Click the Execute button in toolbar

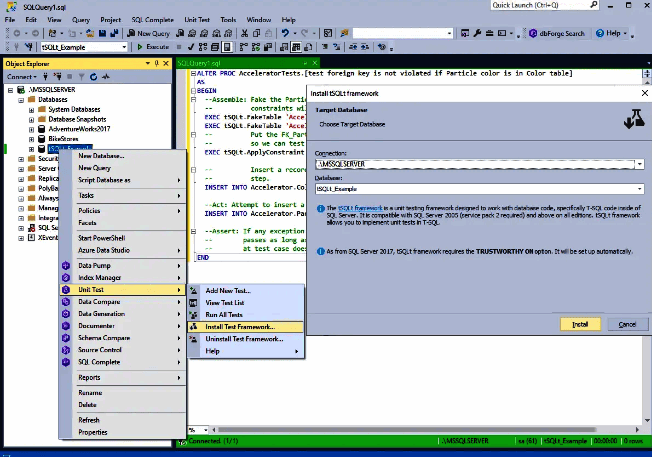[153, 47]
